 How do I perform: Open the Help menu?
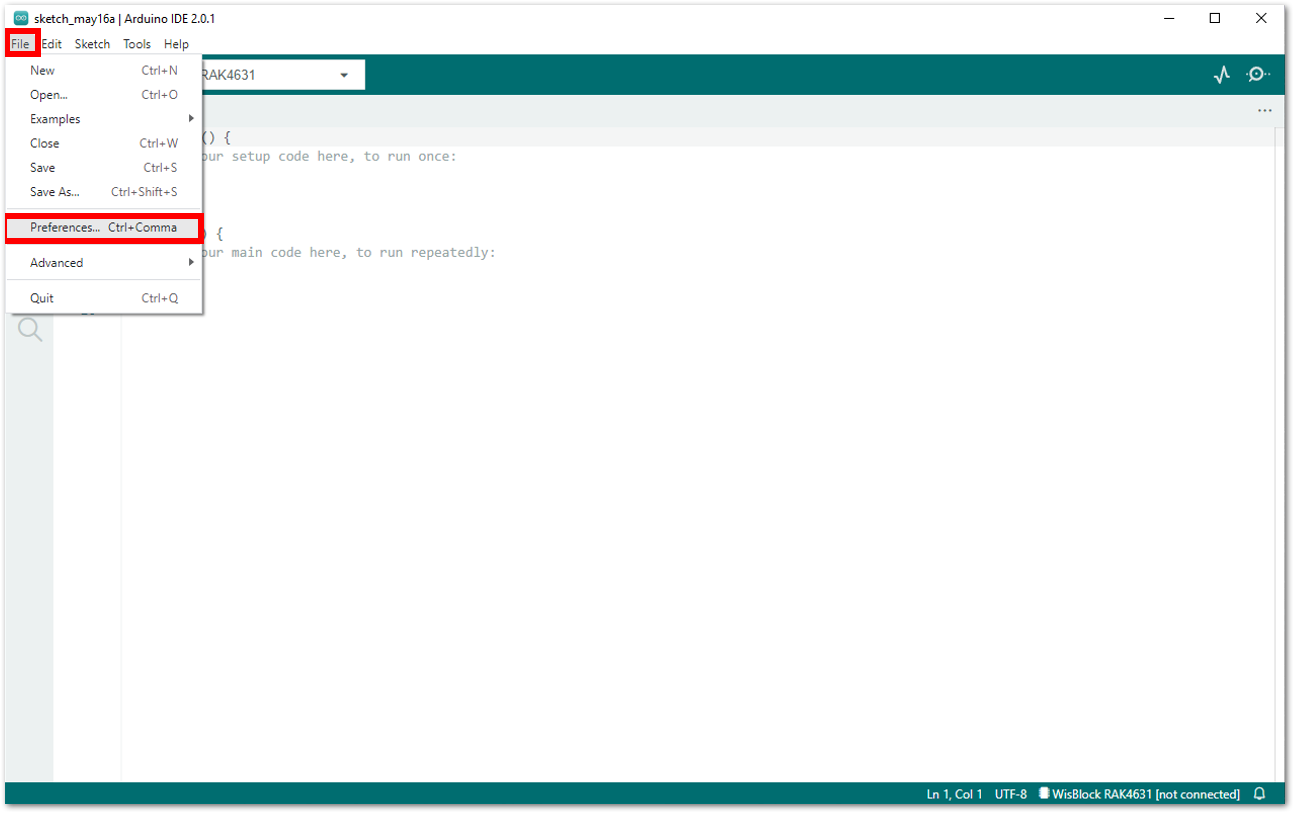[176, 44]
